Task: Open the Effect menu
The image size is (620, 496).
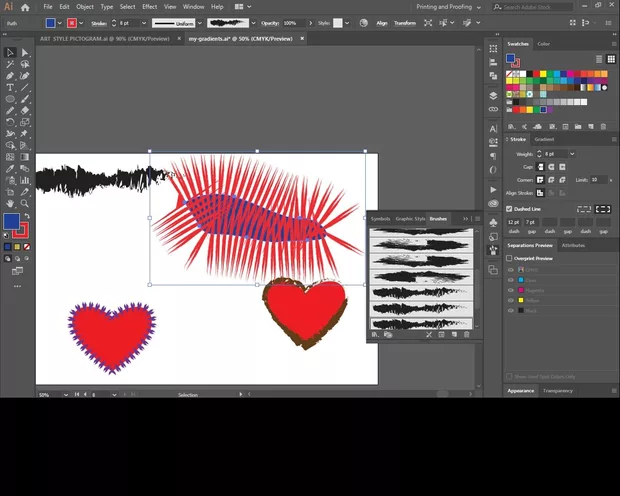Action: [149, 7]
